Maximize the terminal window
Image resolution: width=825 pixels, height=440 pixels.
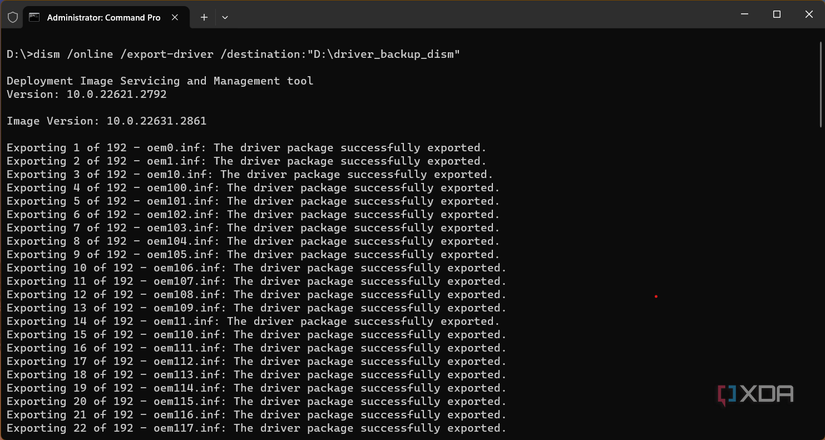click(x=777, y=14)
